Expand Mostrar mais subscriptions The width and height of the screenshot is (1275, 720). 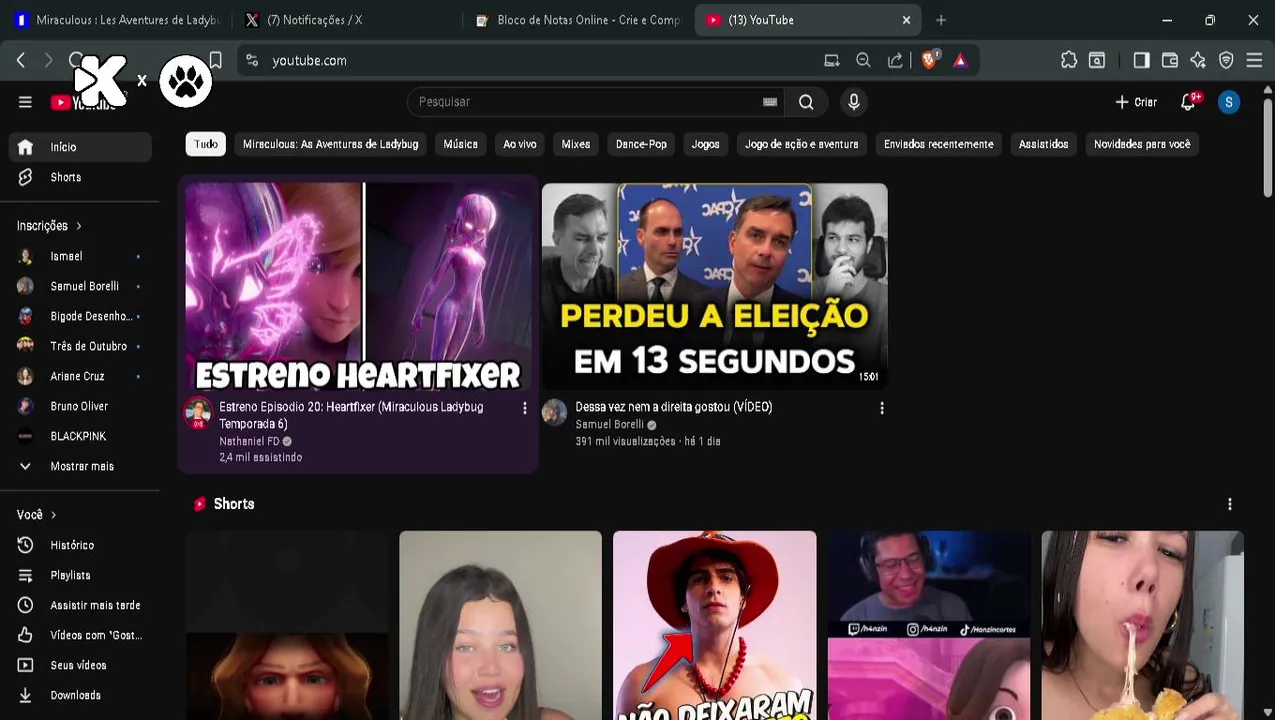coord(80,466)
